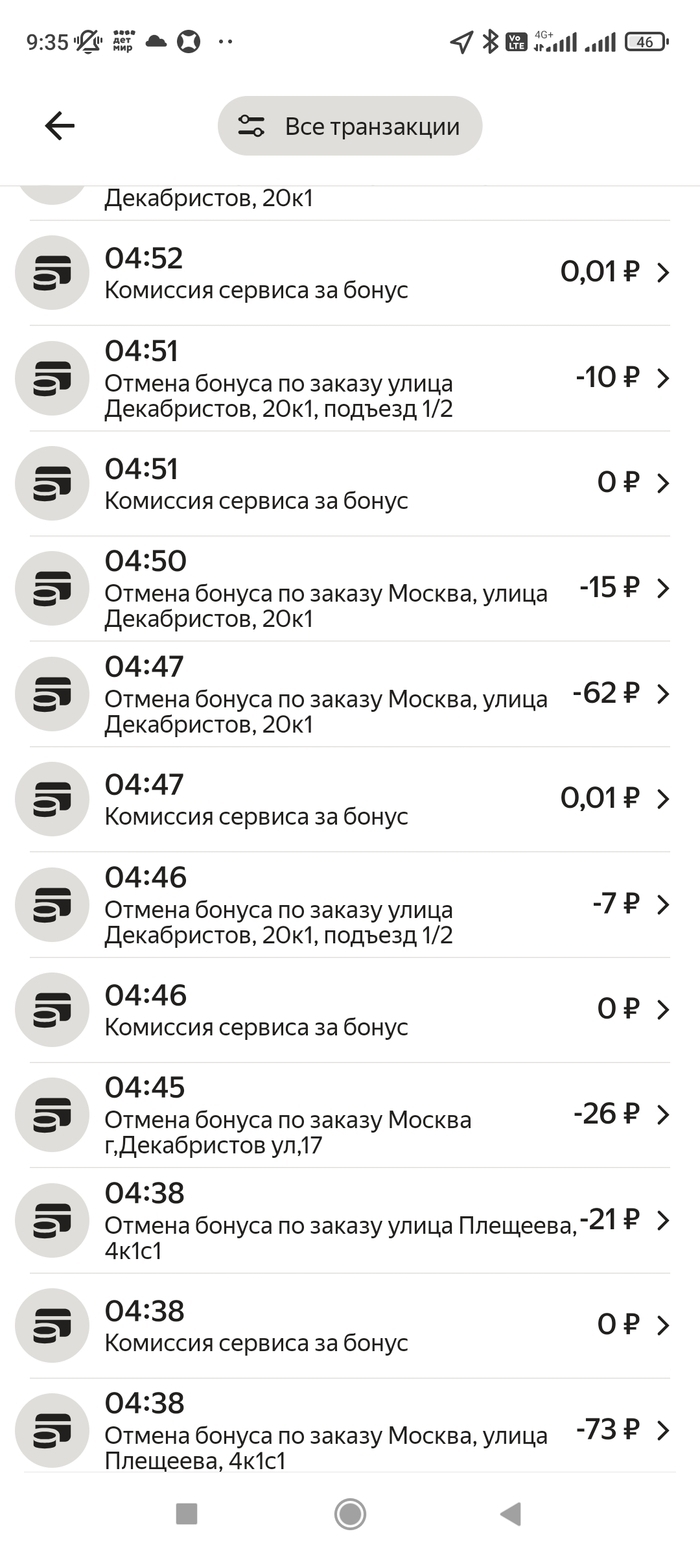Image resolution: width=700 pixels, height=1556 pixels.
Task: Tap coin icon of 04:52 commission entry
Action: 52,273
